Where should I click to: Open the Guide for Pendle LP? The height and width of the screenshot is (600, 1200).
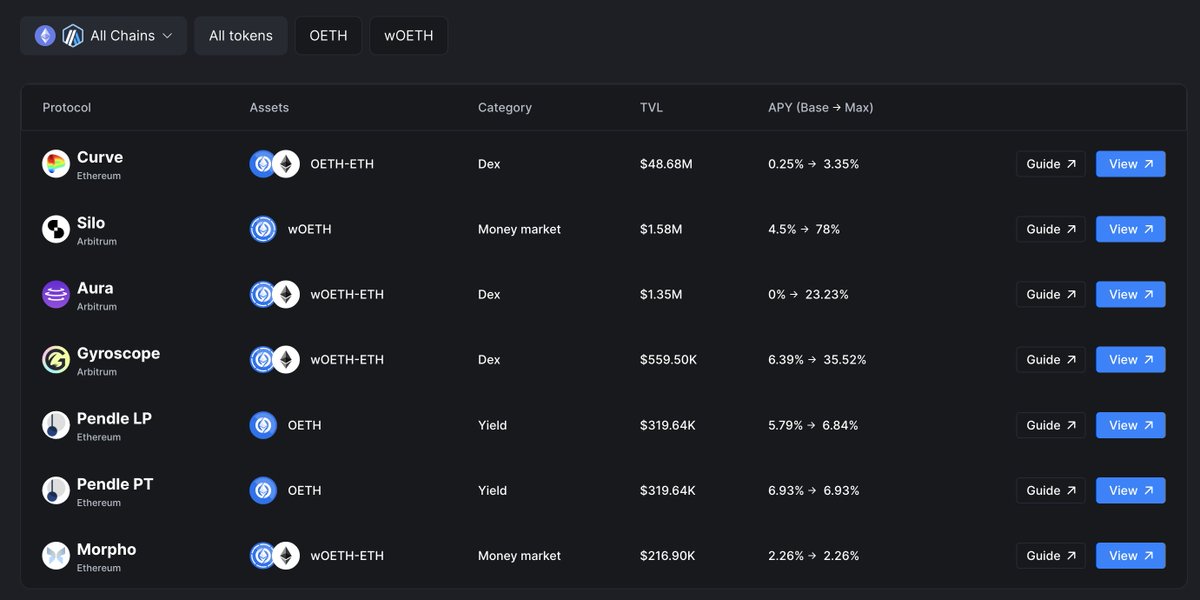coord(1050,425)
